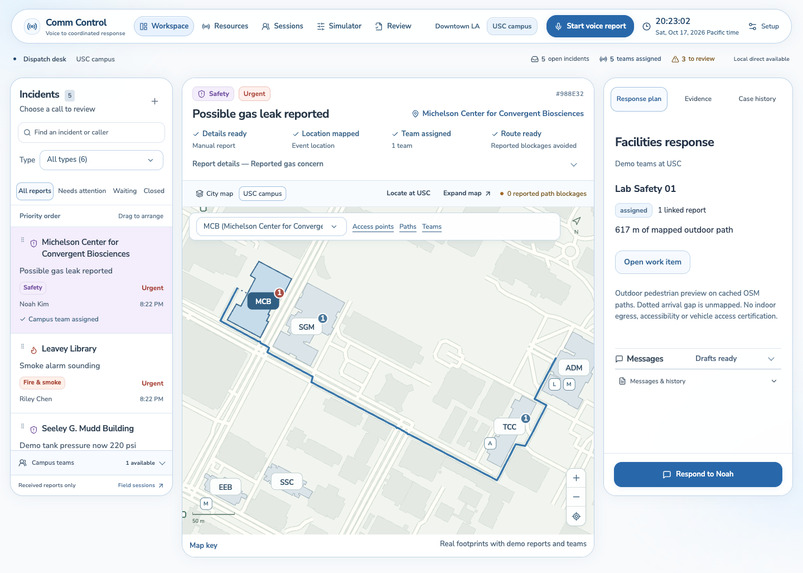Click the fire icon on Leavey Library incident
The image size is (803, 573).
[34, 350]
